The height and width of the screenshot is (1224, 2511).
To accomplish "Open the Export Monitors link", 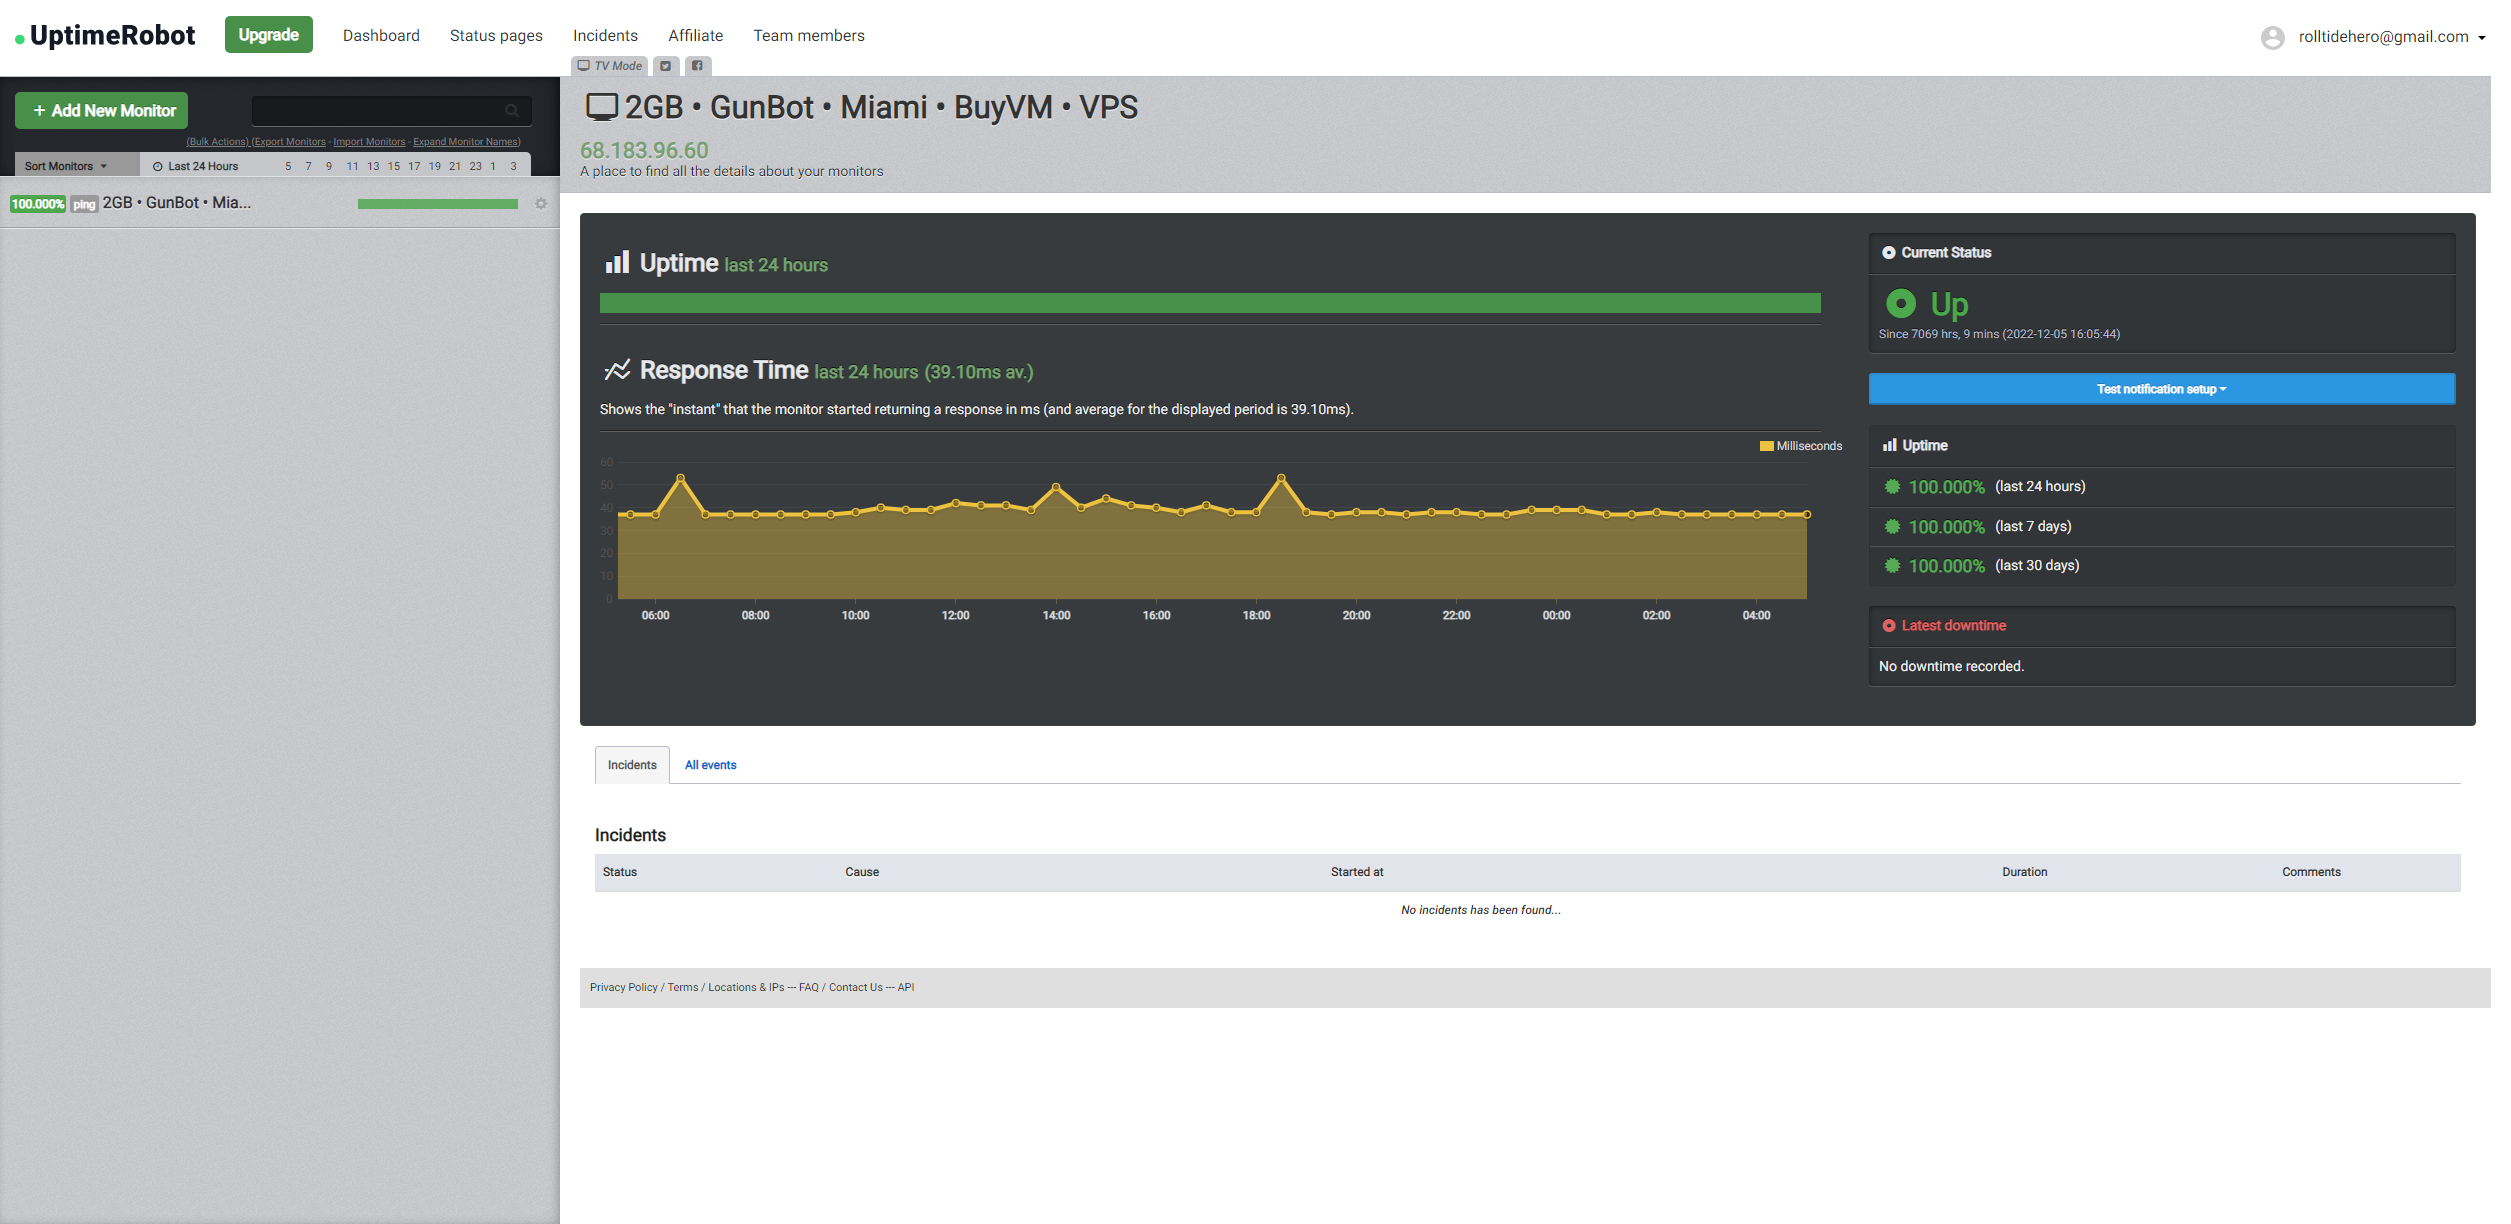I will (289, 142).
